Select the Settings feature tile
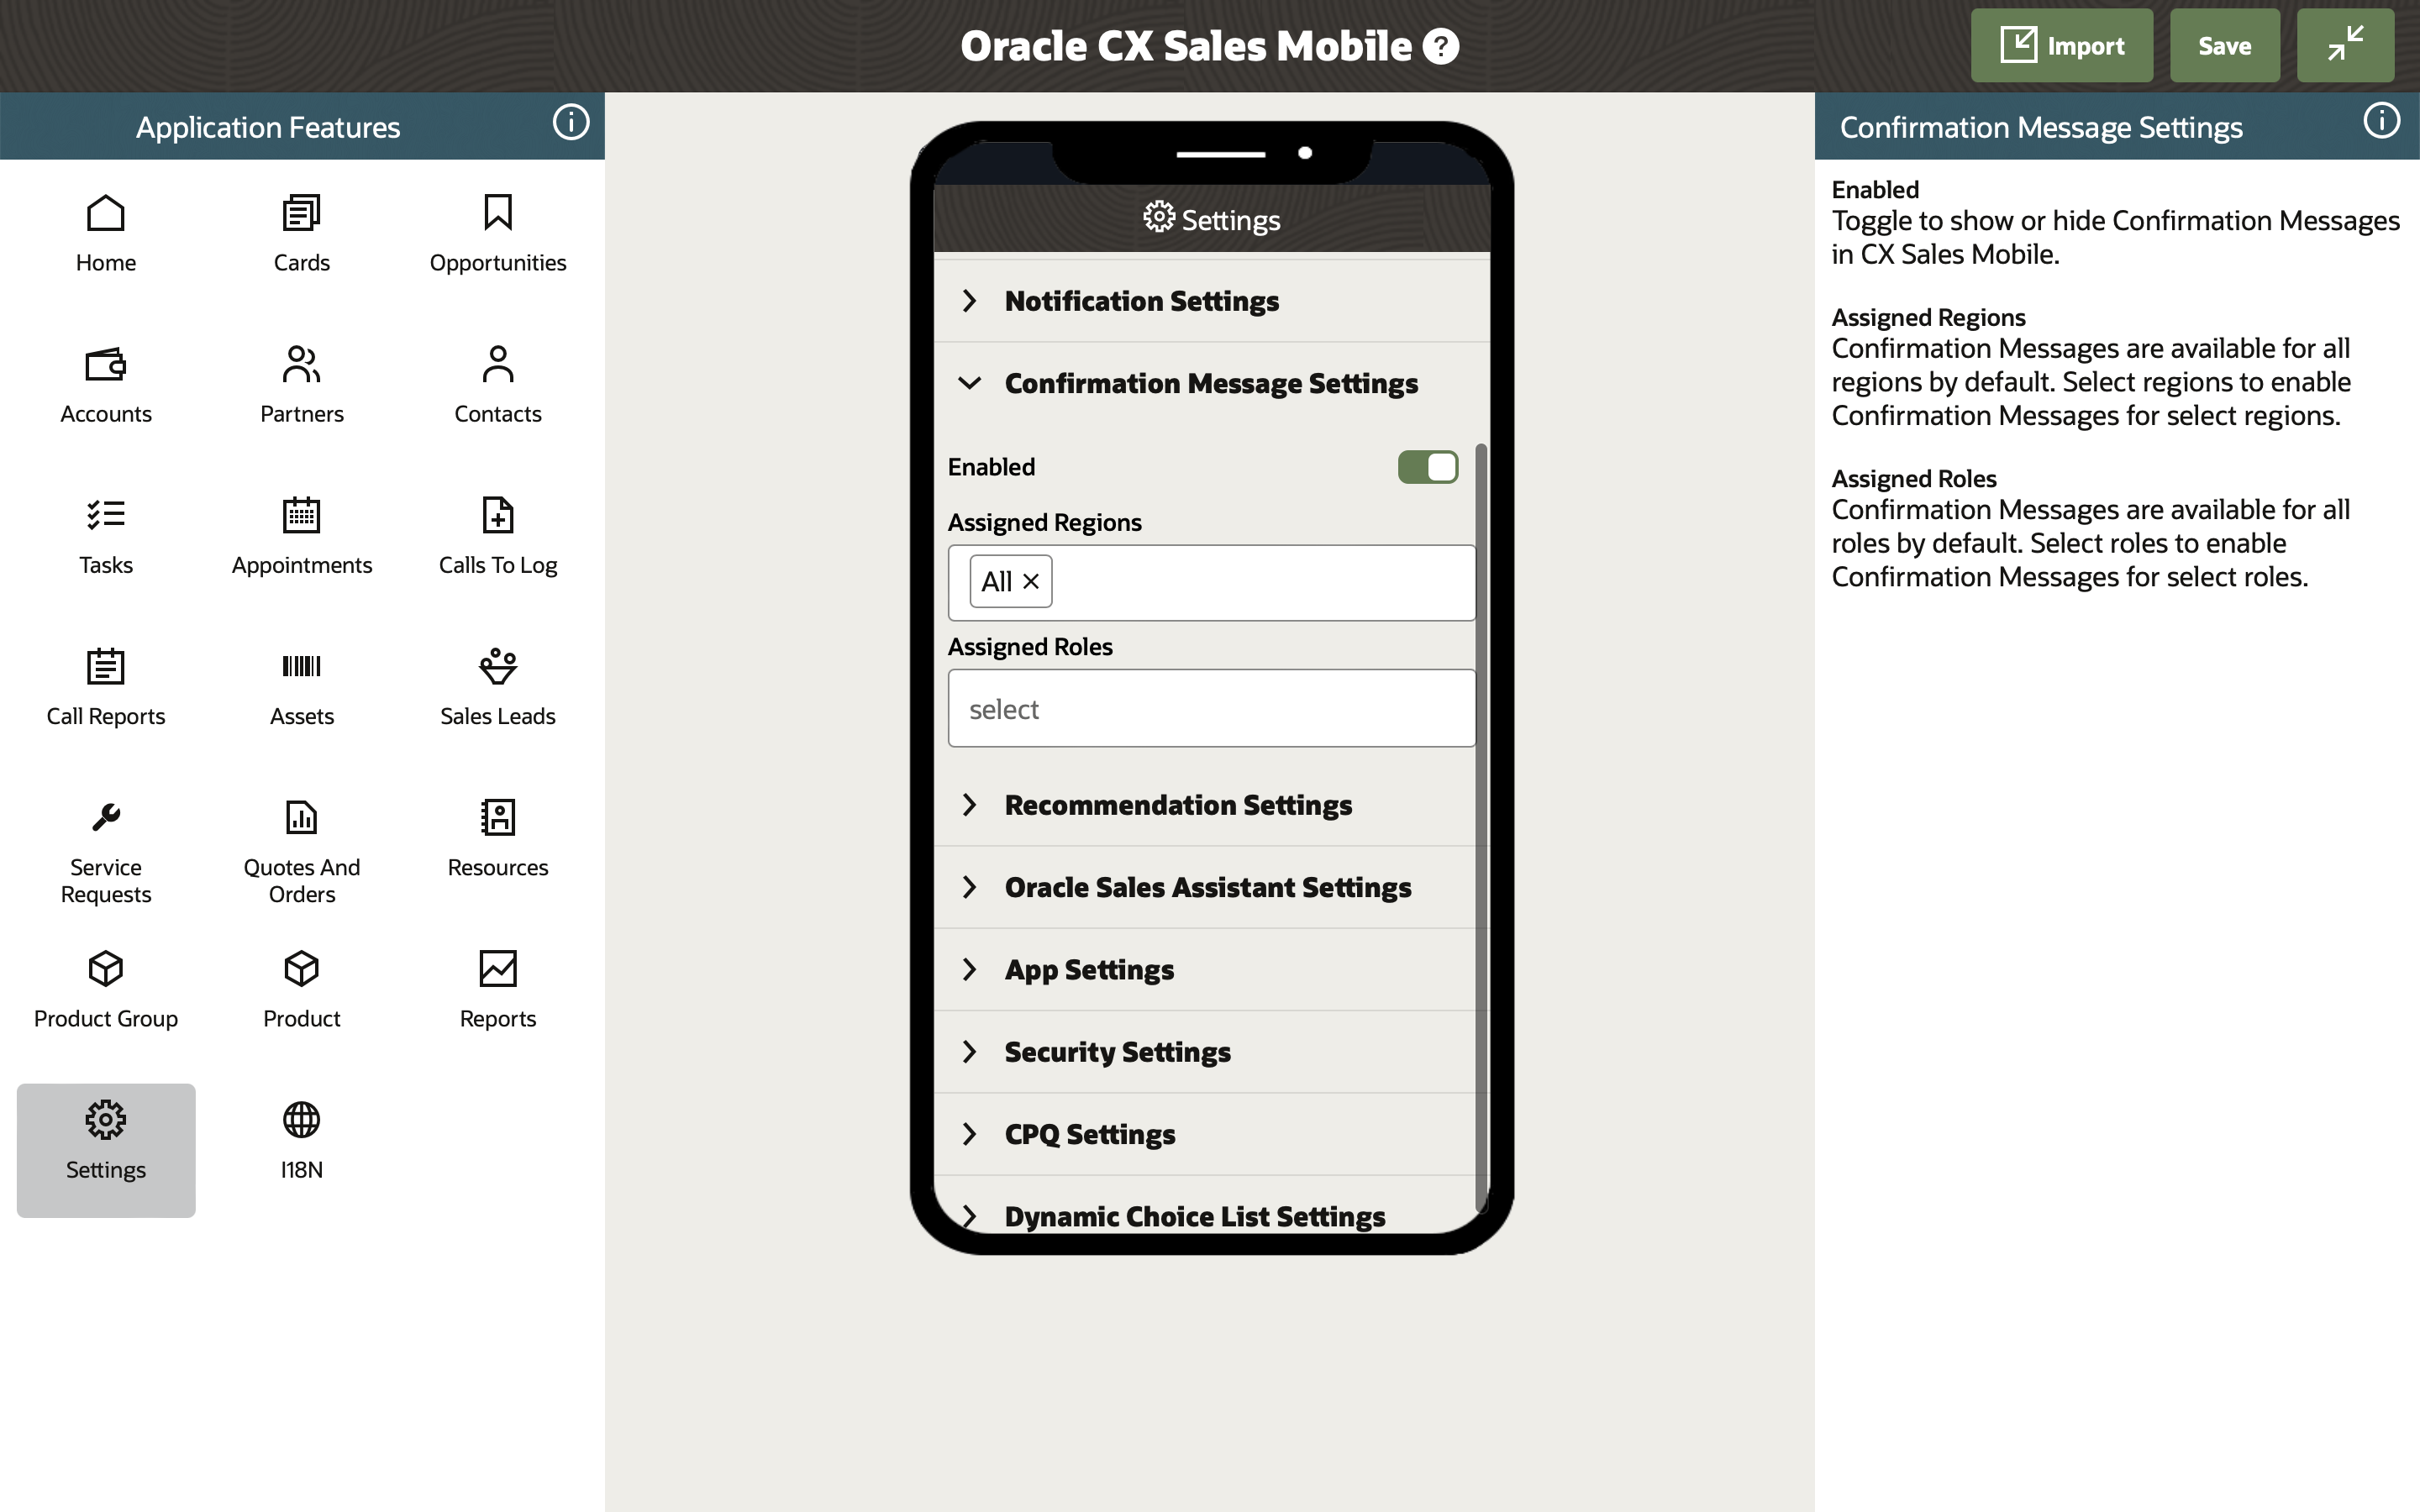Screen dimensions: 2420x1512 [x=105, y=1150]
